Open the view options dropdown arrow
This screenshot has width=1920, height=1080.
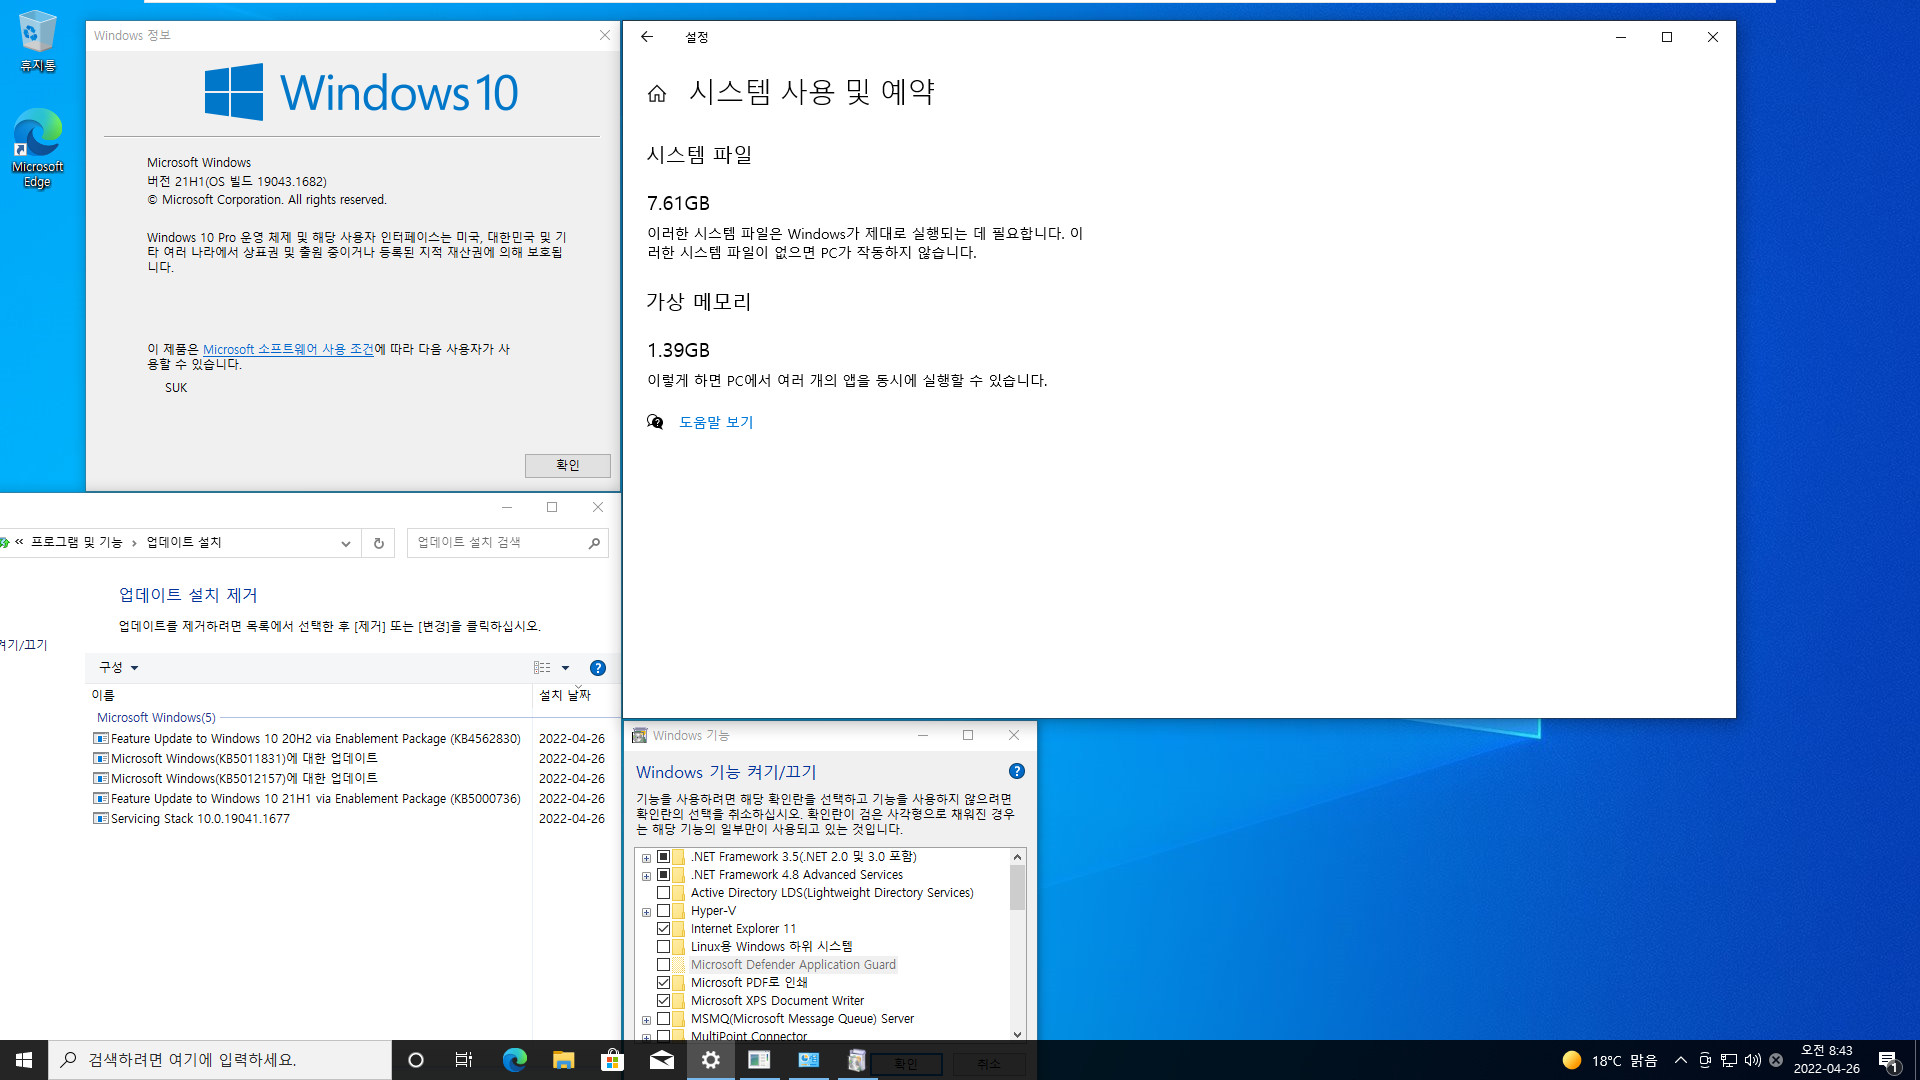point(565,668)
